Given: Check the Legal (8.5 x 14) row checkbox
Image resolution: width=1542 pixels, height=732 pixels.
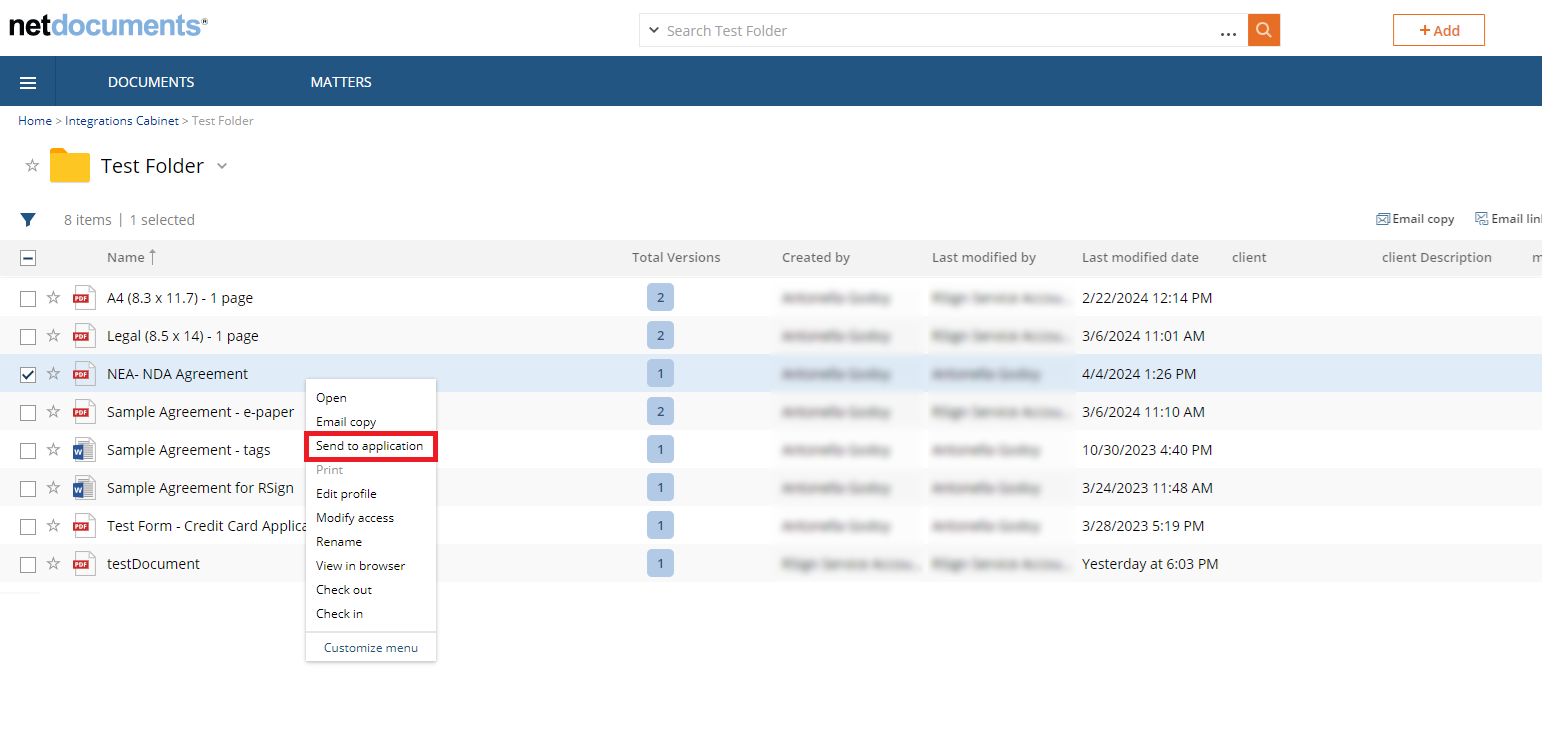Looking at the screenshot, I should [28, 336].
